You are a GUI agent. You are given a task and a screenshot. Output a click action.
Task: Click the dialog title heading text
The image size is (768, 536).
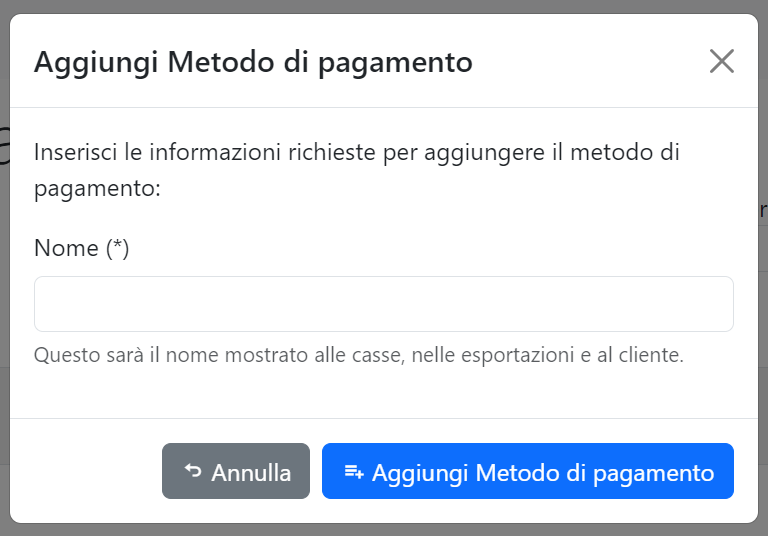pyautogui.click(x=253, y=63)
